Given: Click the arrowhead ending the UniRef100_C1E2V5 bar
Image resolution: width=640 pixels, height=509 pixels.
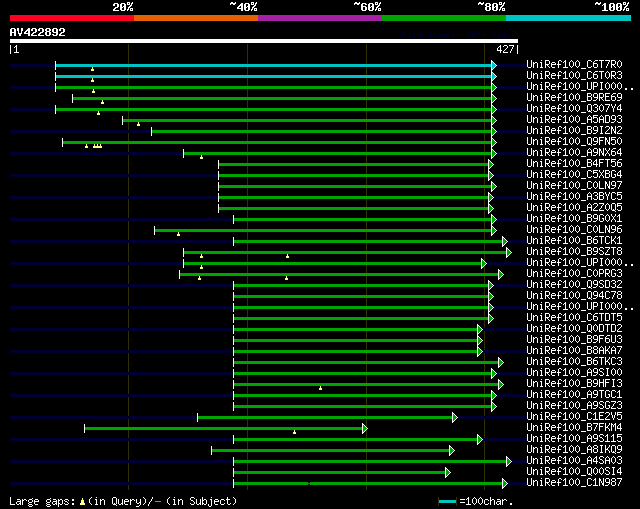Looking at the screenshot, I should pyautogui.click(x=455, y=417).
